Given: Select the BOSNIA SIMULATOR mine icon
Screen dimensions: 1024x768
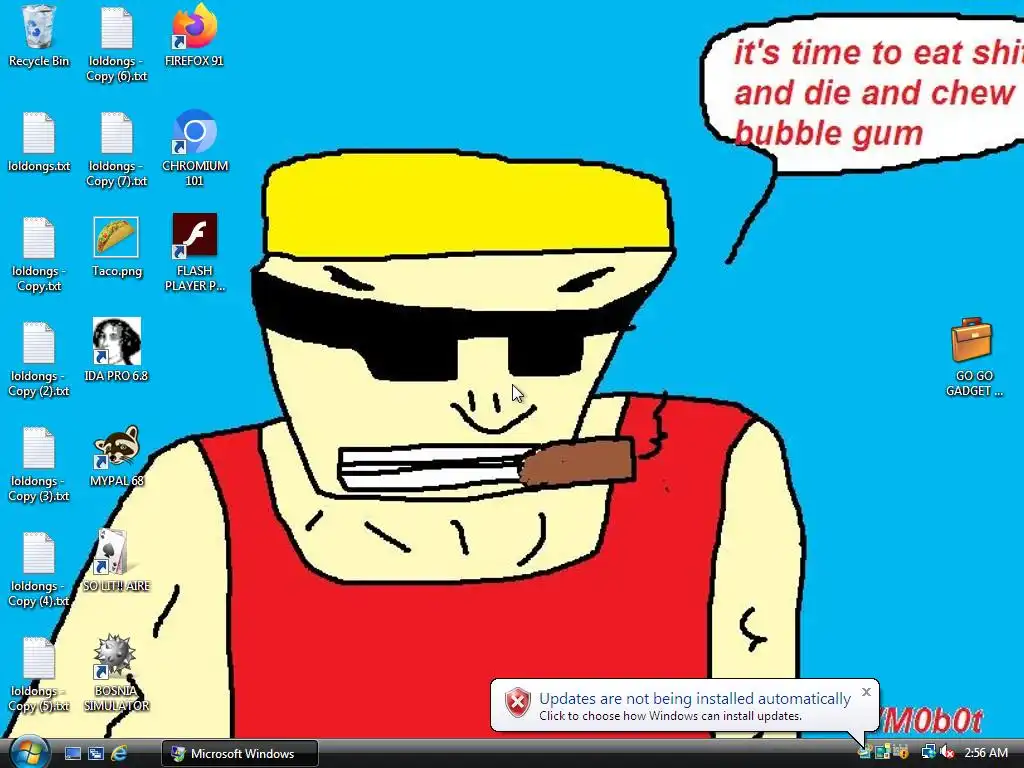Looking at the screenshot, I should pyautogui.click(x=116, y=673).
